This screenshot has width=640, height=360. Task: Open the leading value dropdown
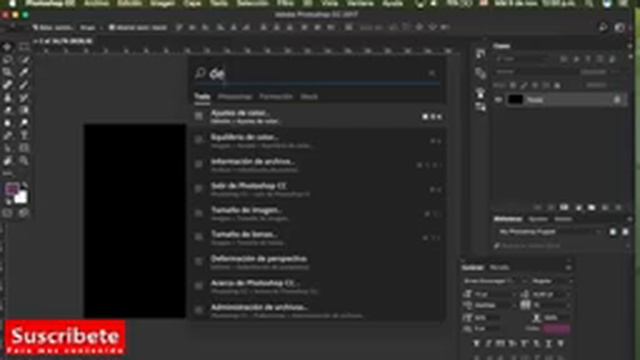[550, 294]
